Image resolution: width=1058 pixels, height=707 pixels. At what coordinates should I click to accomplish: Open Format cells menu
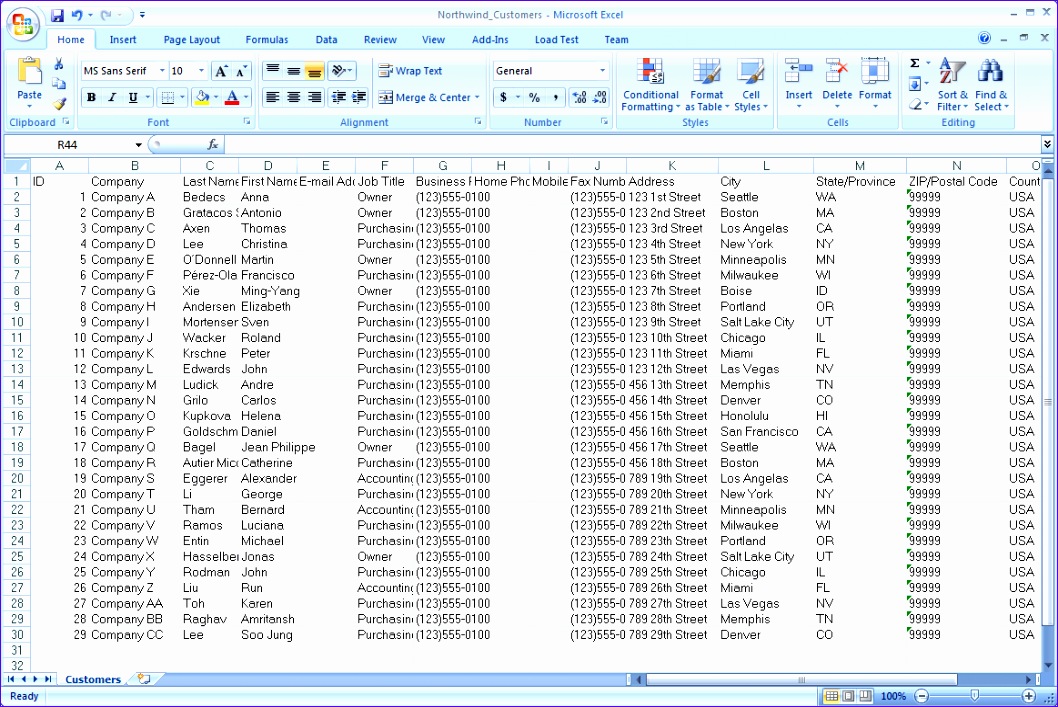tap(875, 84)
